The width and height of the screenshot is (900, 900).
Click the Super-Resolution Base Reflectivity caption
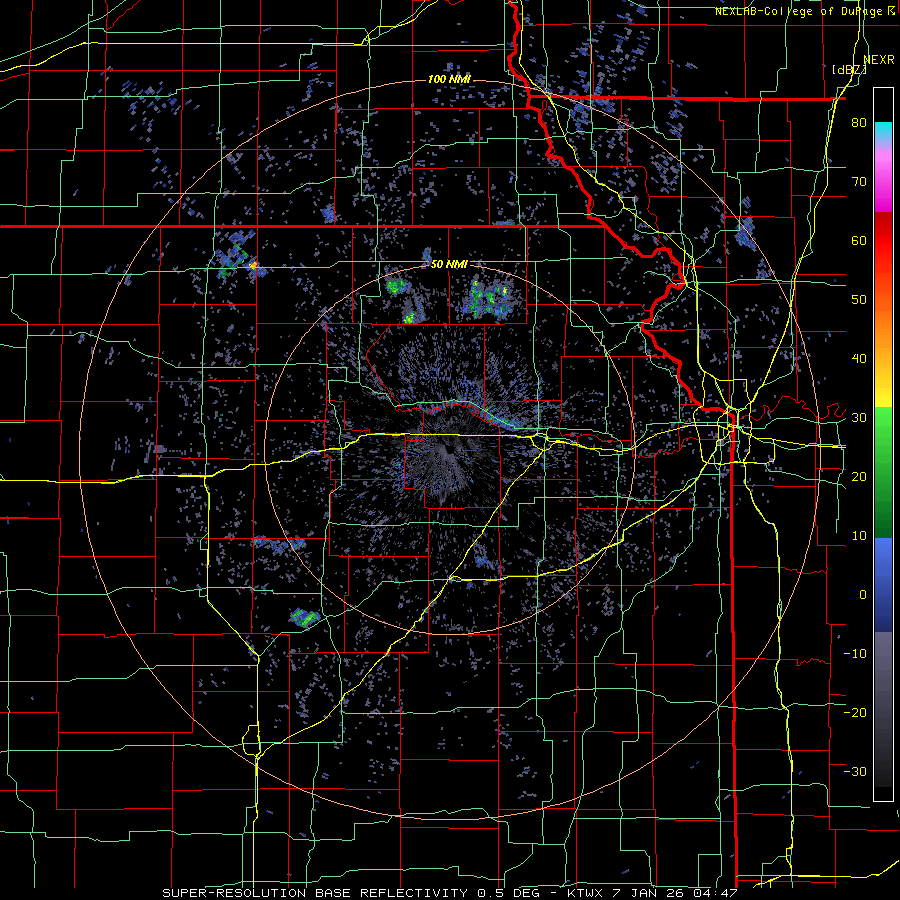pos(449,893)
